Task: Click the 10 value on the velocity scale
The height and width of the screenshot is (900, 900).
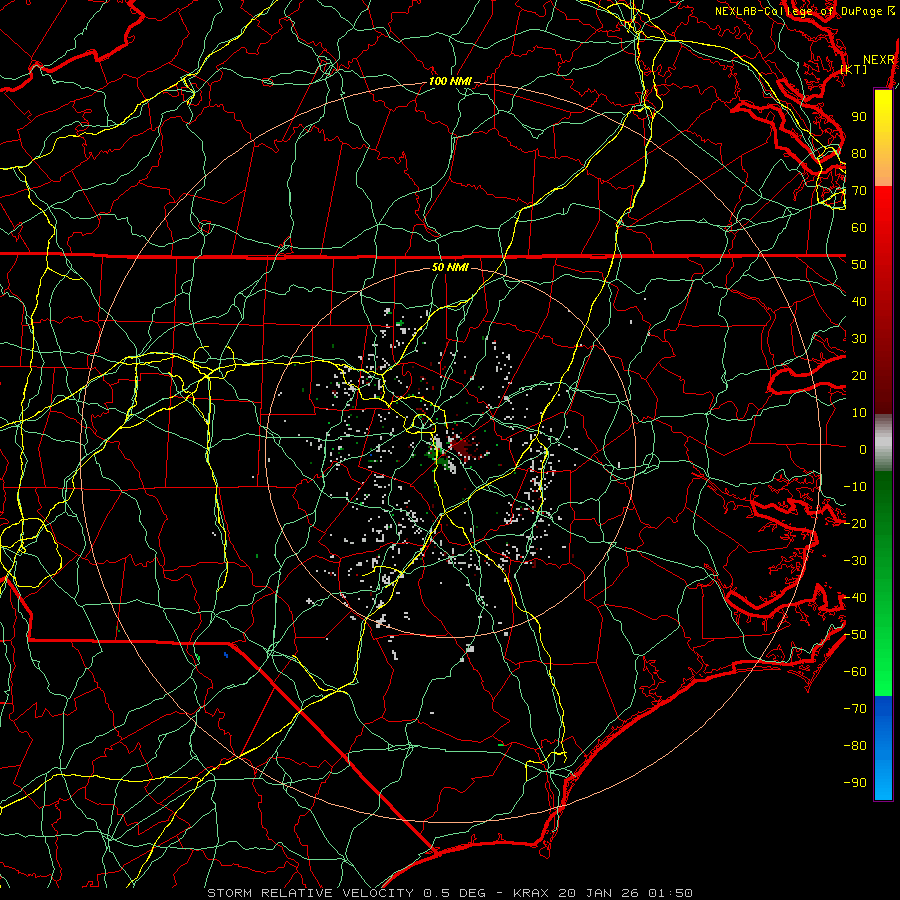Action: pos(859,413)
